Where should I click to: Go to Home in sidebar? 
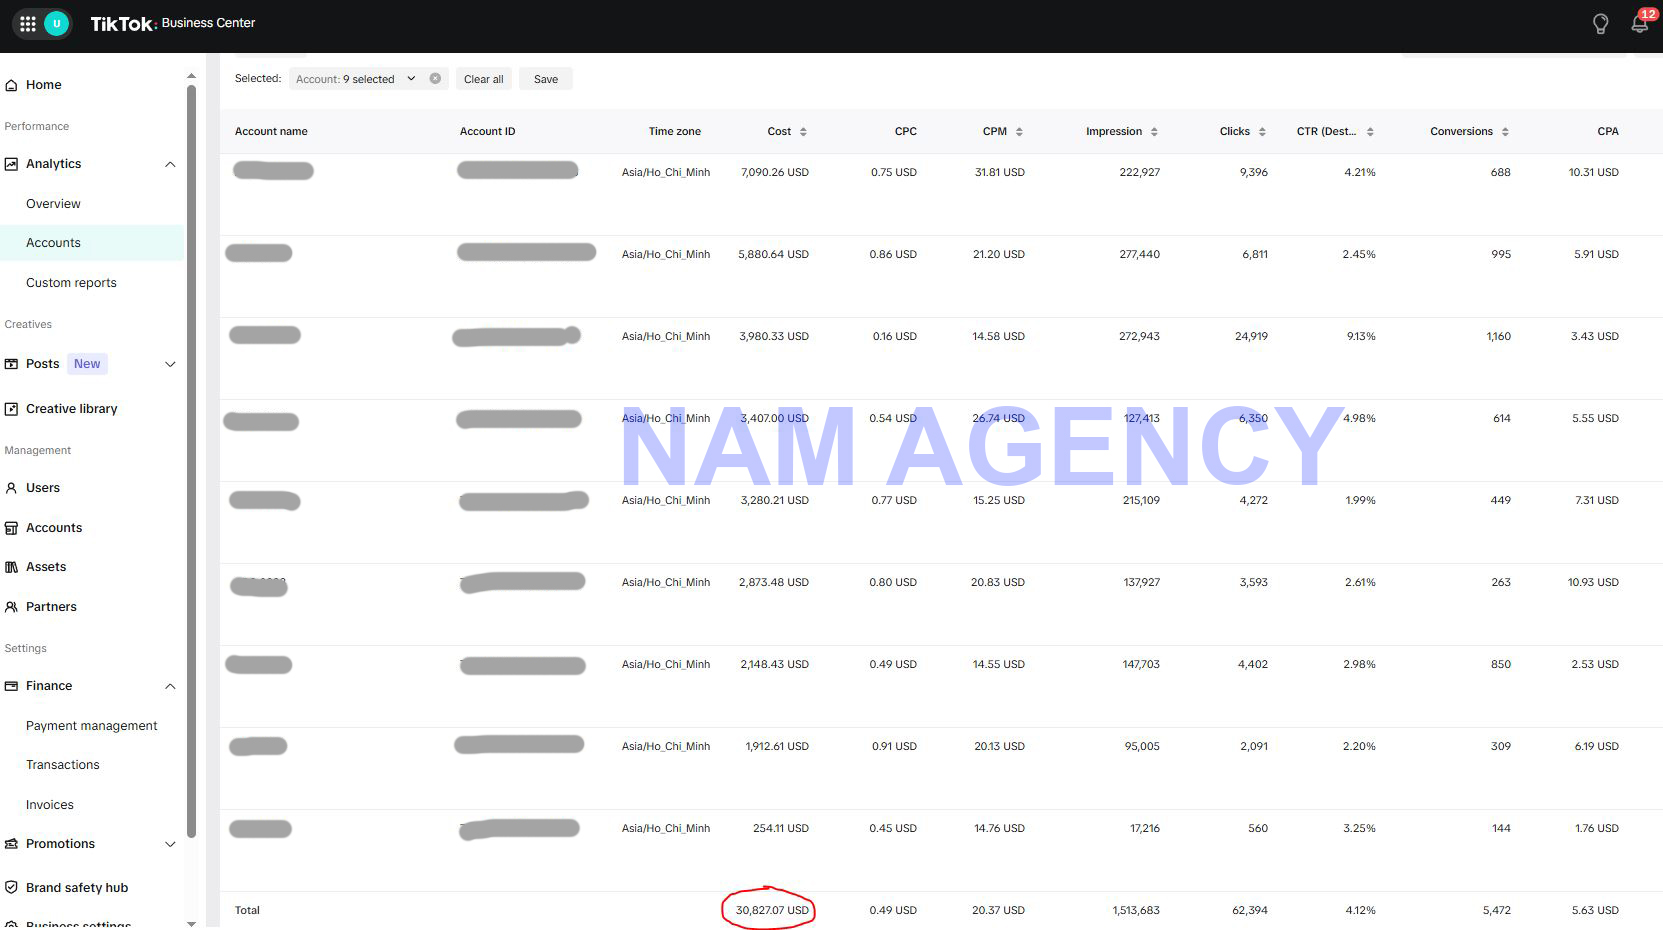(x=44, y=85)
